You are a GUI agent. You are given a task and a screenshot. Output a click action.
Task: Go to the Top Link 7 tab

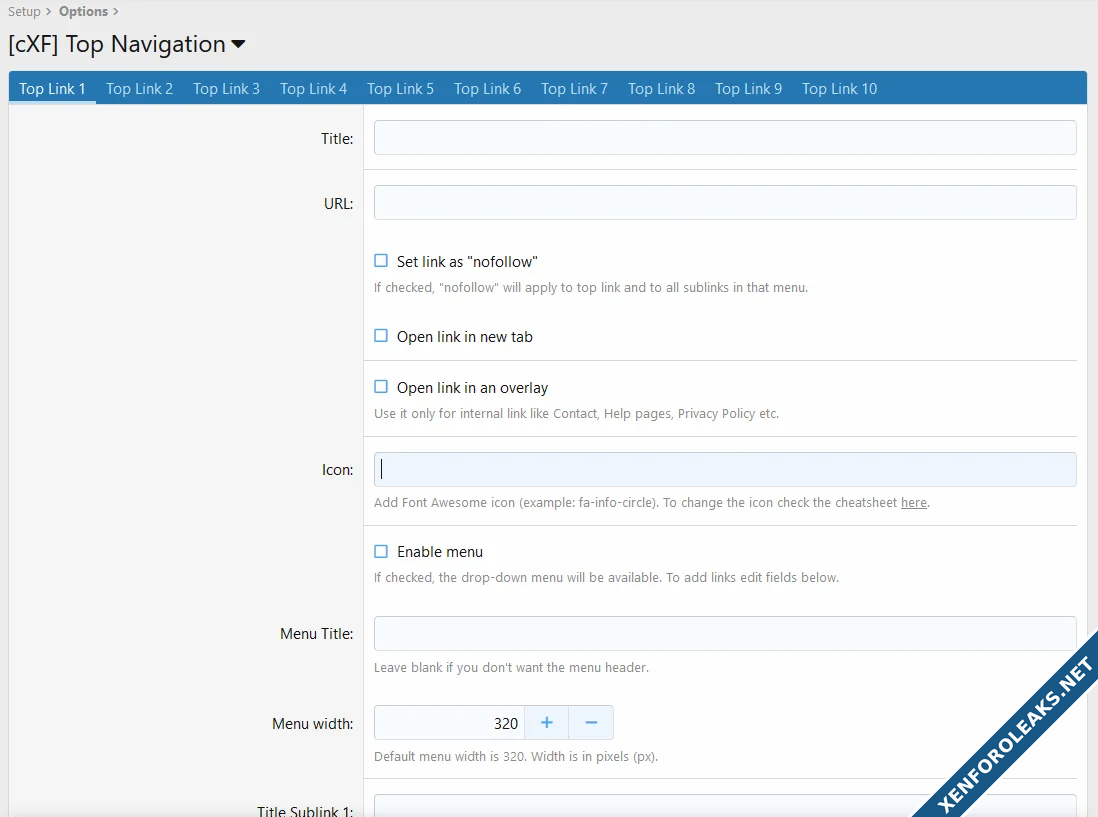click(574, 89)
